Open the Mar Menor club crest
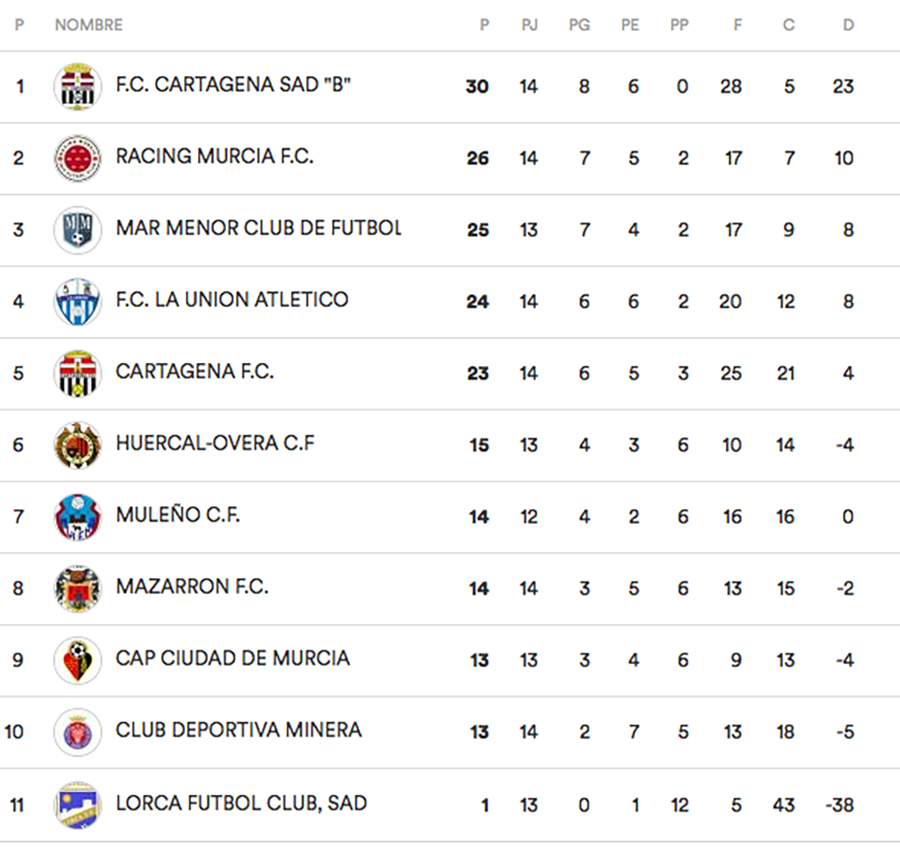This screenshot has width=900, height=850. click(x=77, y=230)
